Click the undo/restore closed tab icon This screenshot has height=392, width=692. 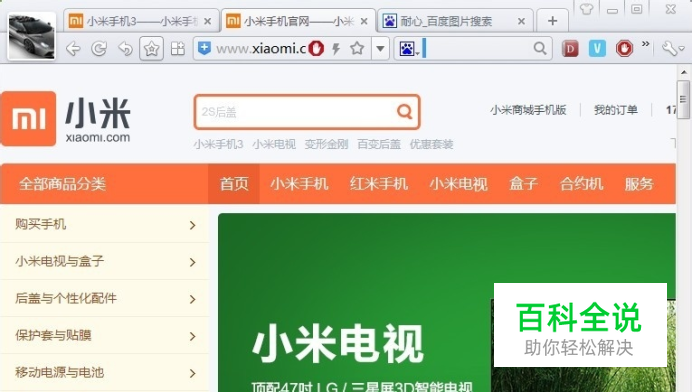click(125, 49)
